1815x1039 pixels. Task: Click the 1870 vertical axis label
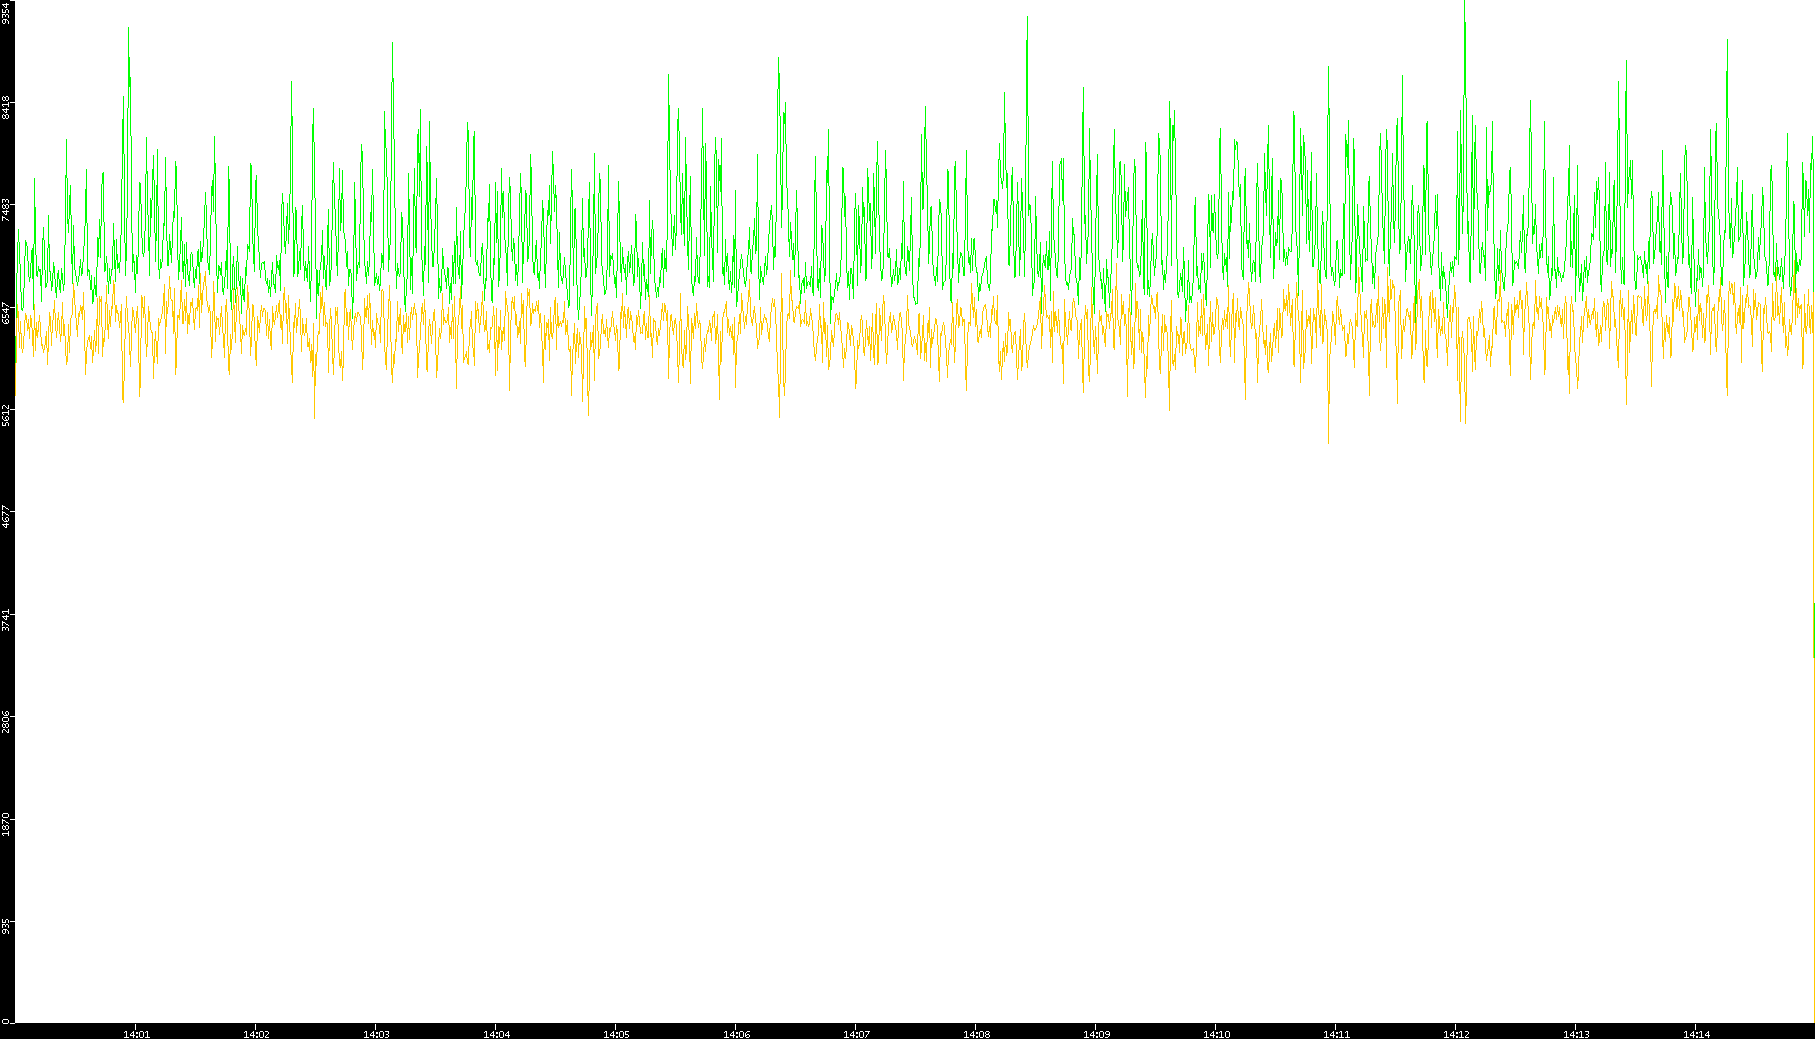coord(6,824)
